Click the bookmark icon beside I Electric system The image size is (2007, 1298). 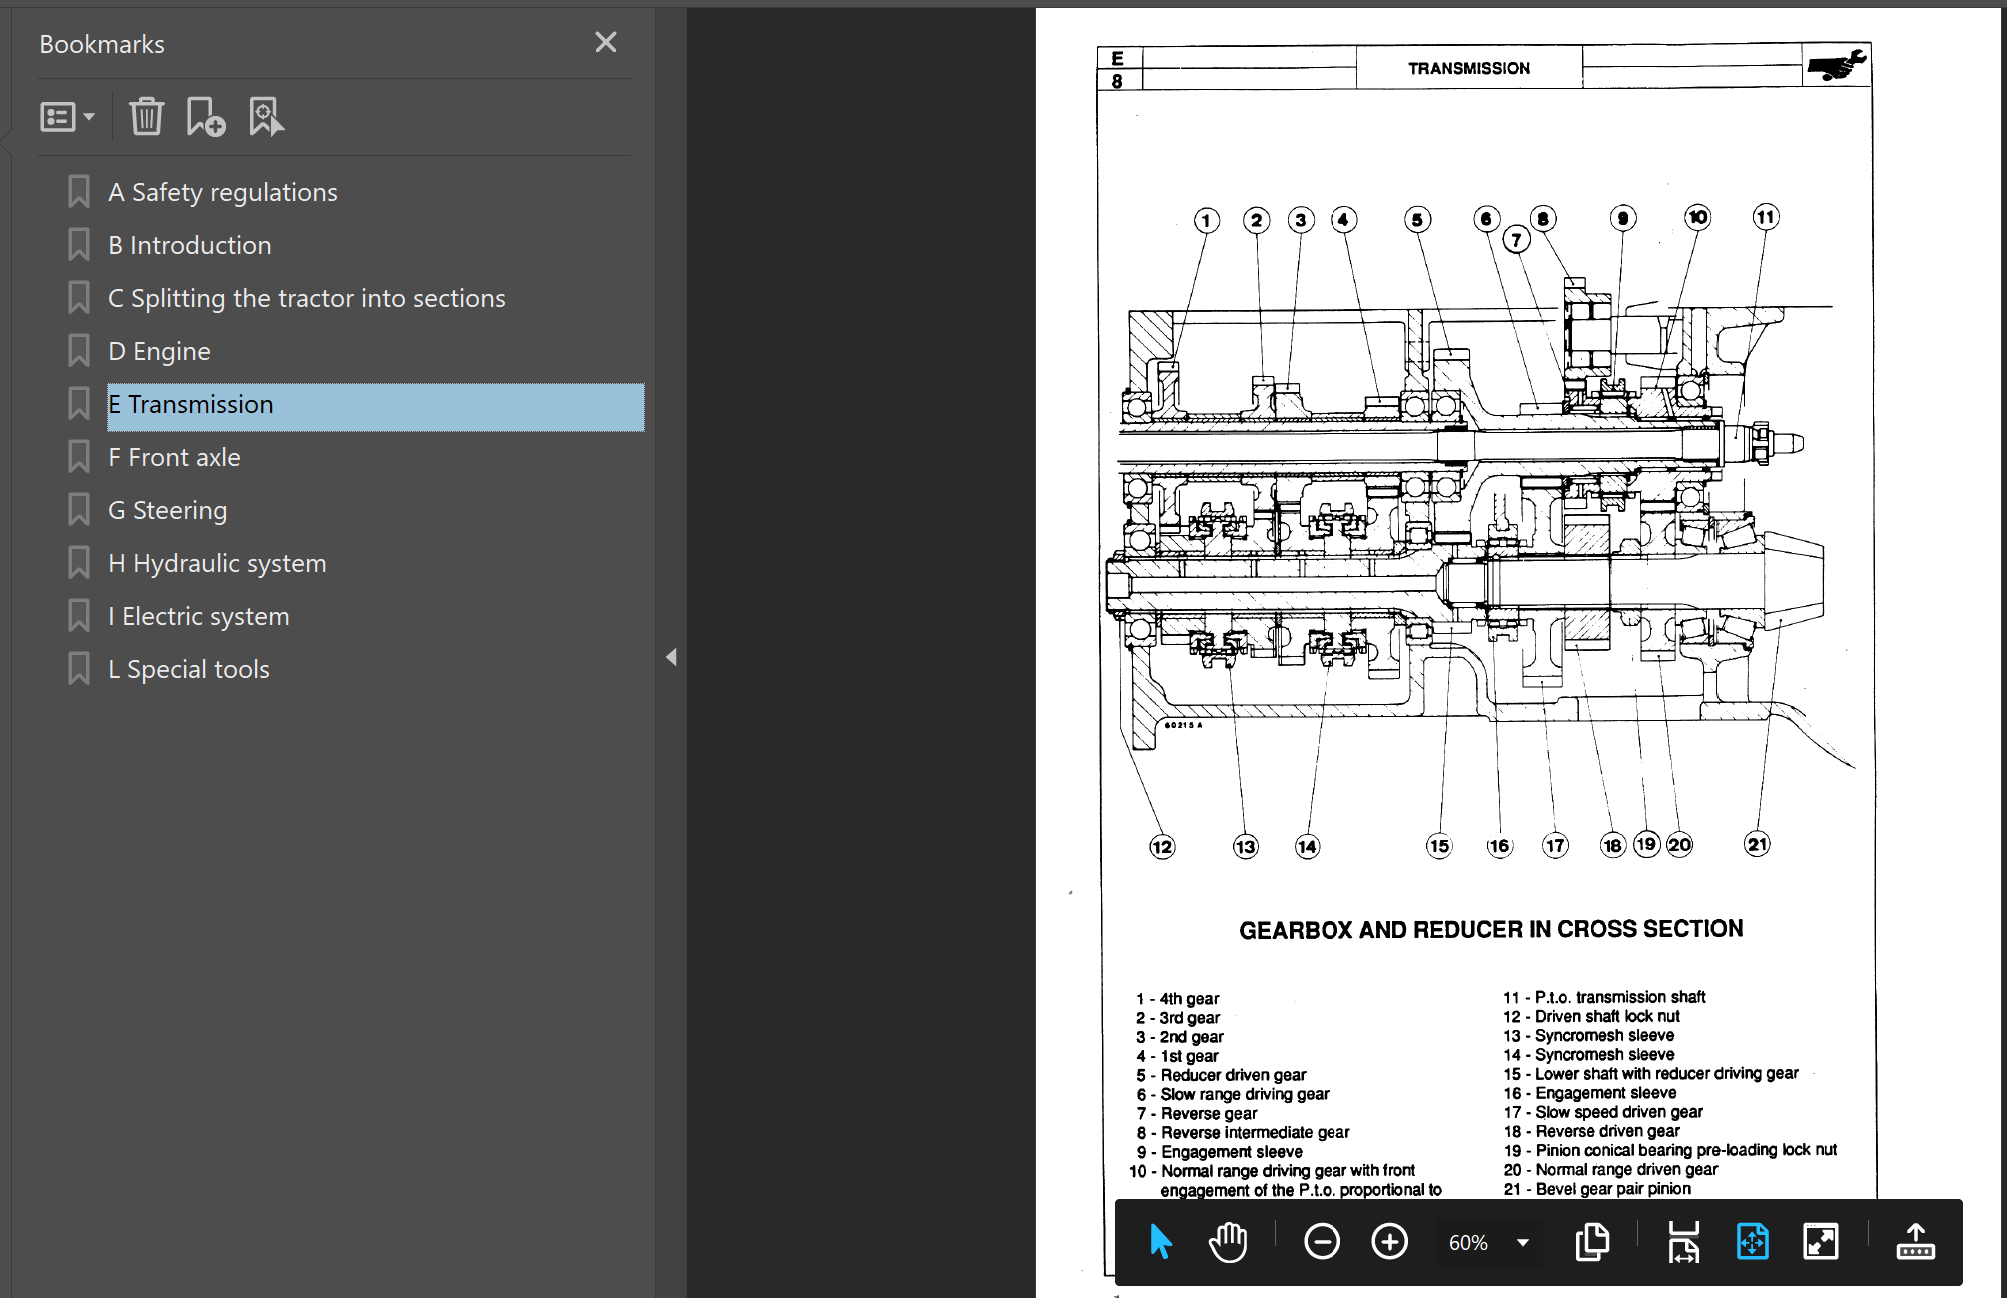point(79,615)
